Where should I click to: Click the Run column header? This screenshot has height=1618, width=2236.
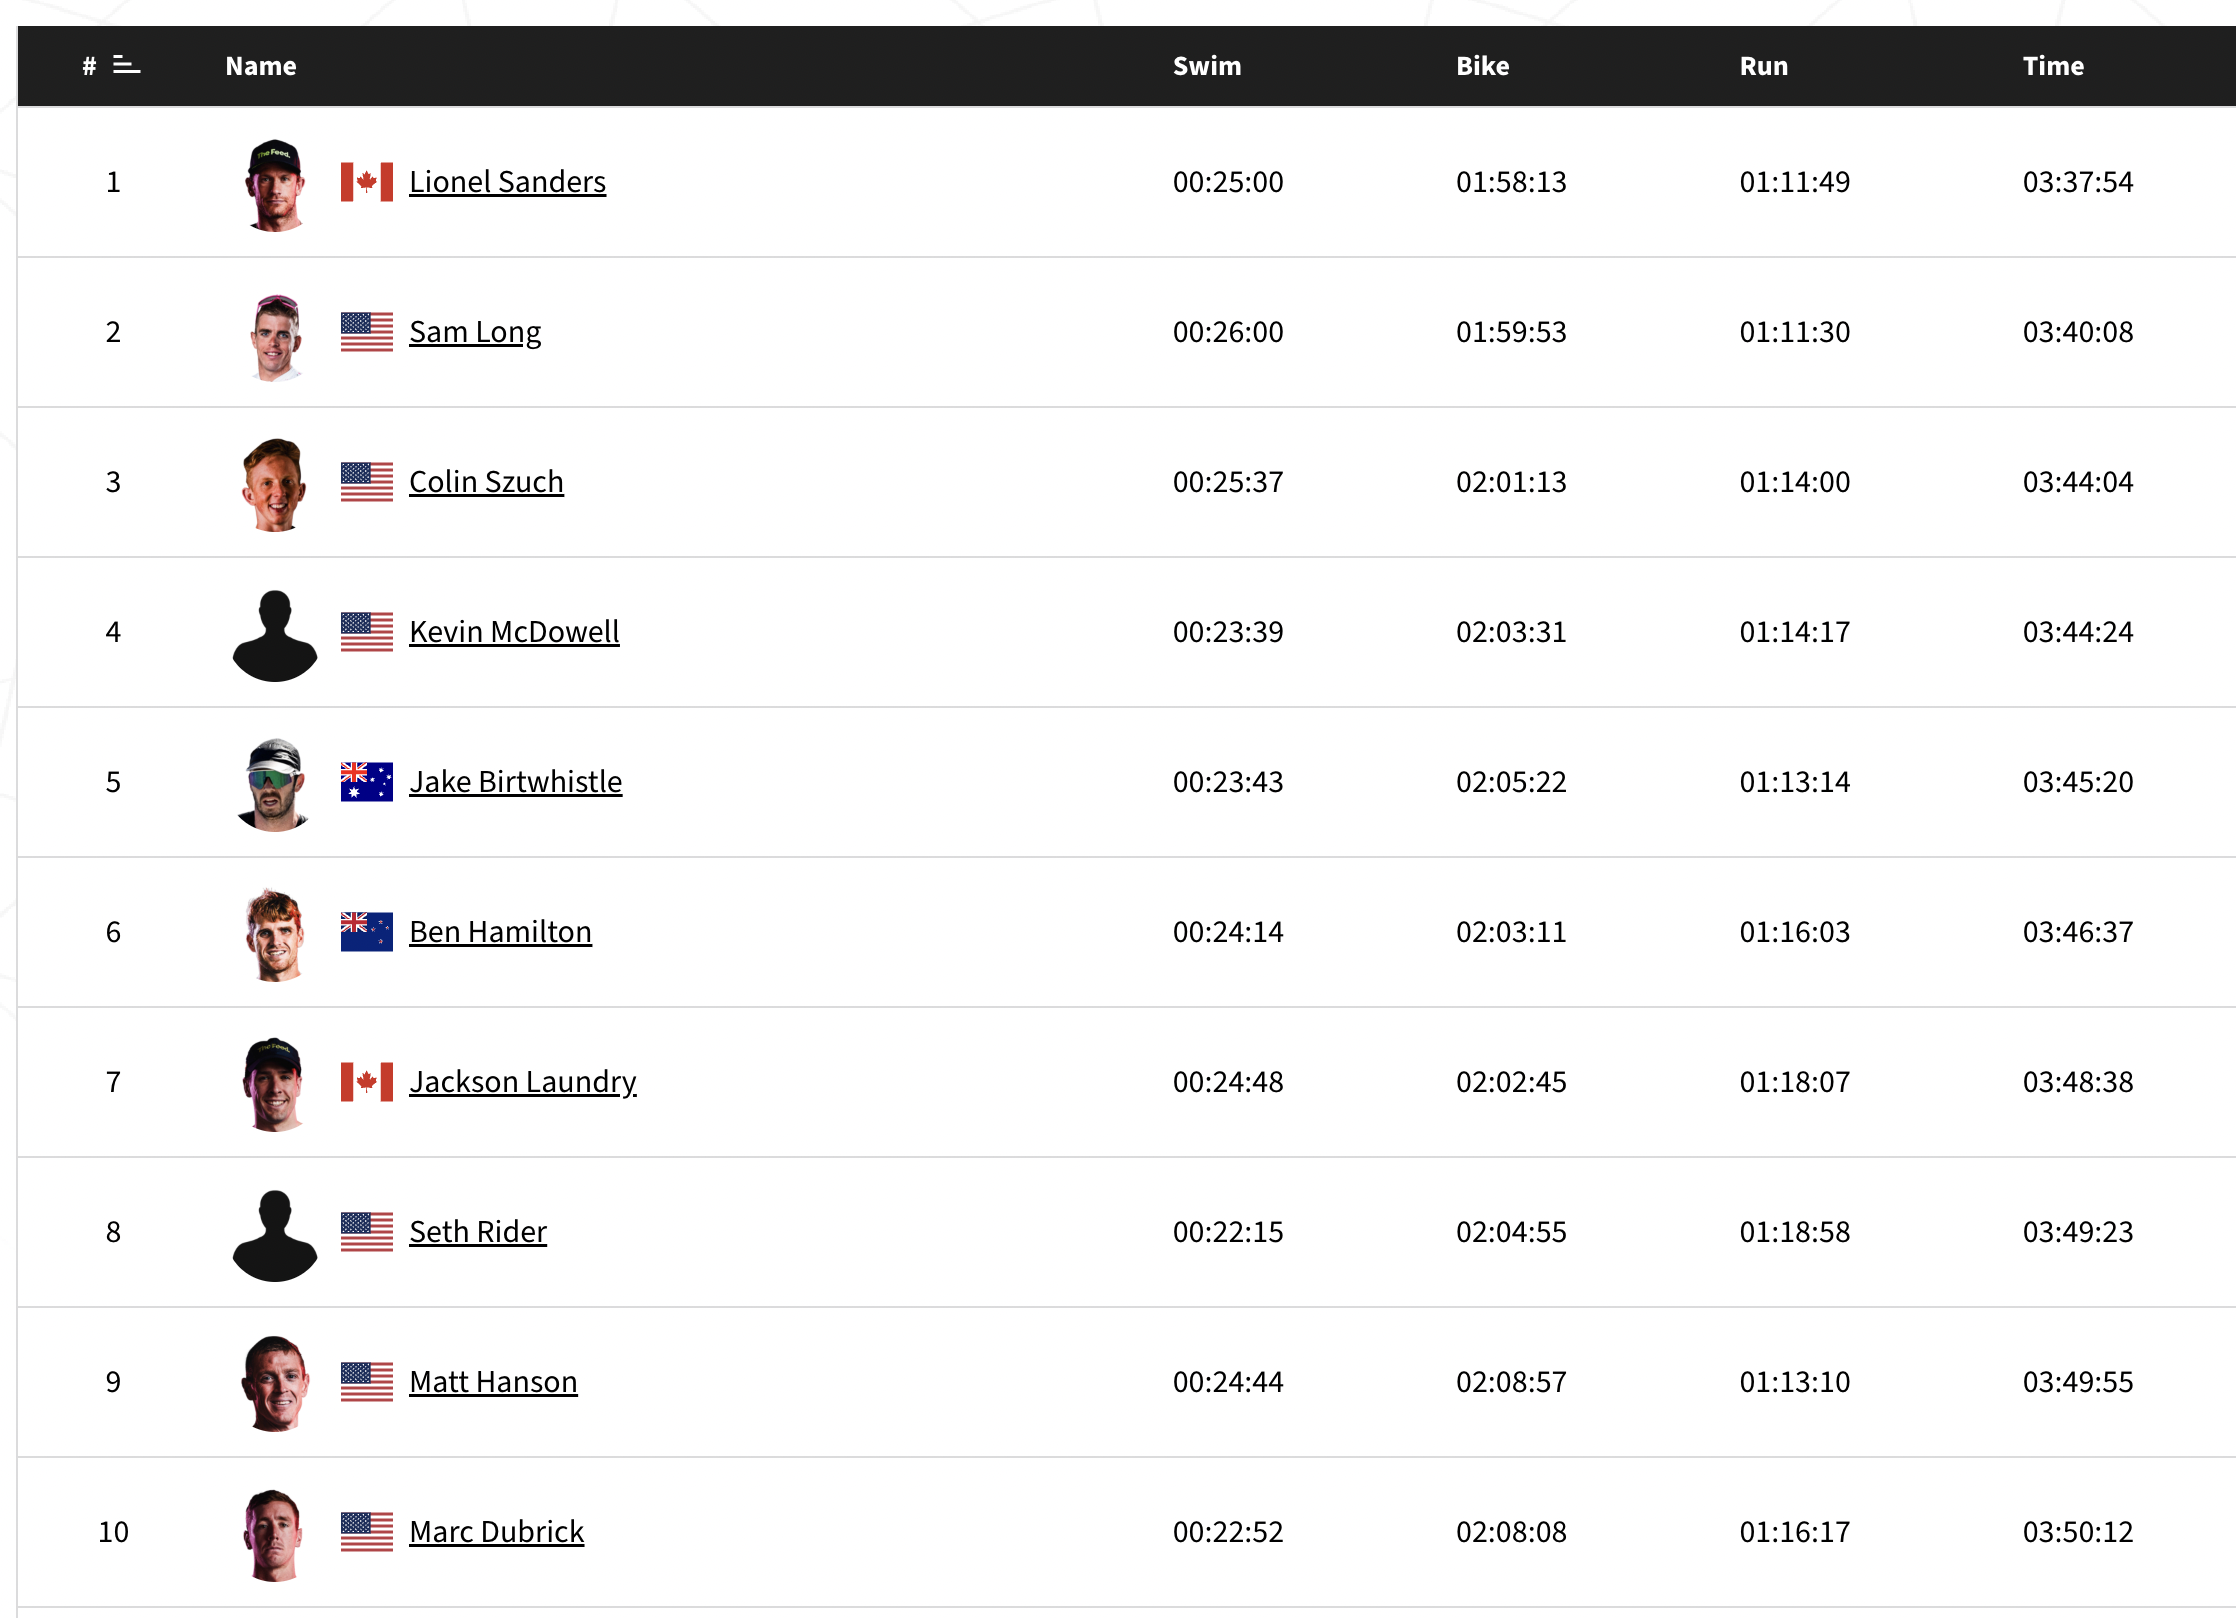(1764, 66)
